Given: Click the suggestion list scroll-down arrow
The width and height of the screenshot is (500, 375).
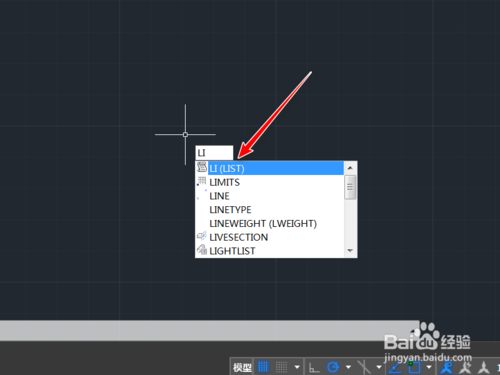Looking at the screenshot, I should click(x=350, y=251).
